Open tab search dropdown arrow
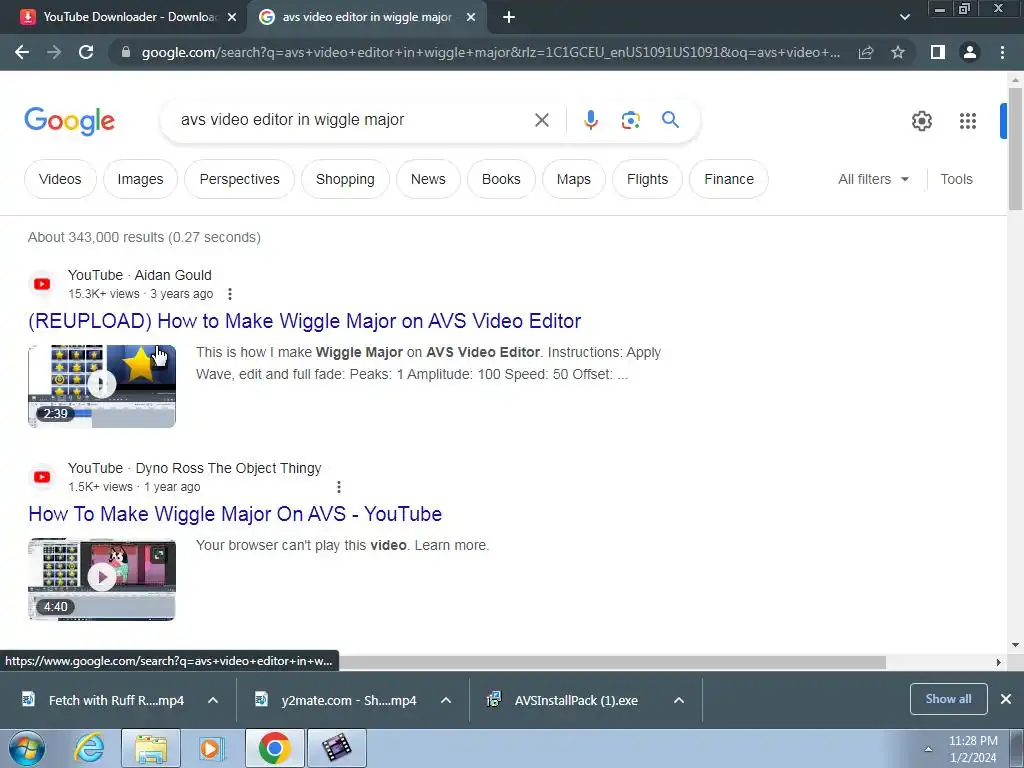The image size is (1024, 768). [904, 18]
